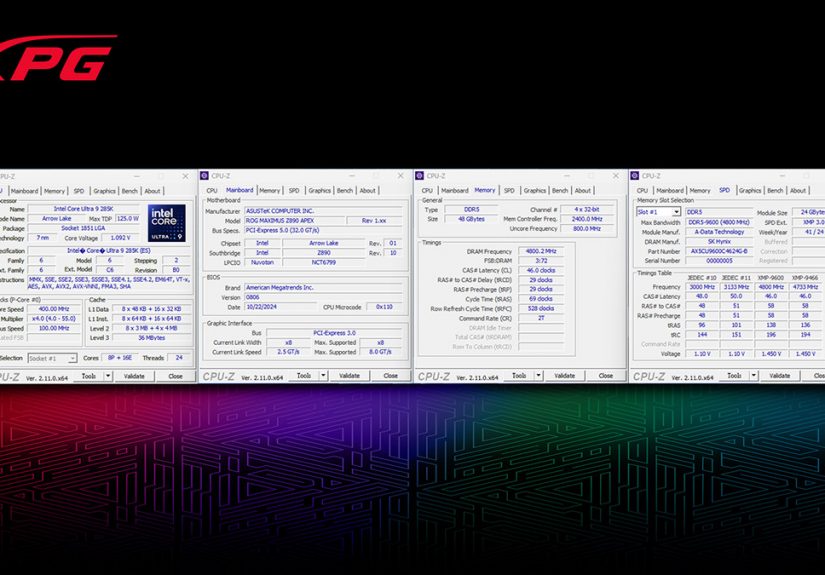This screenshot has width=825, height=575.
Task: Close the Memory window with the title bar X
Action: [x=616, y=176]
